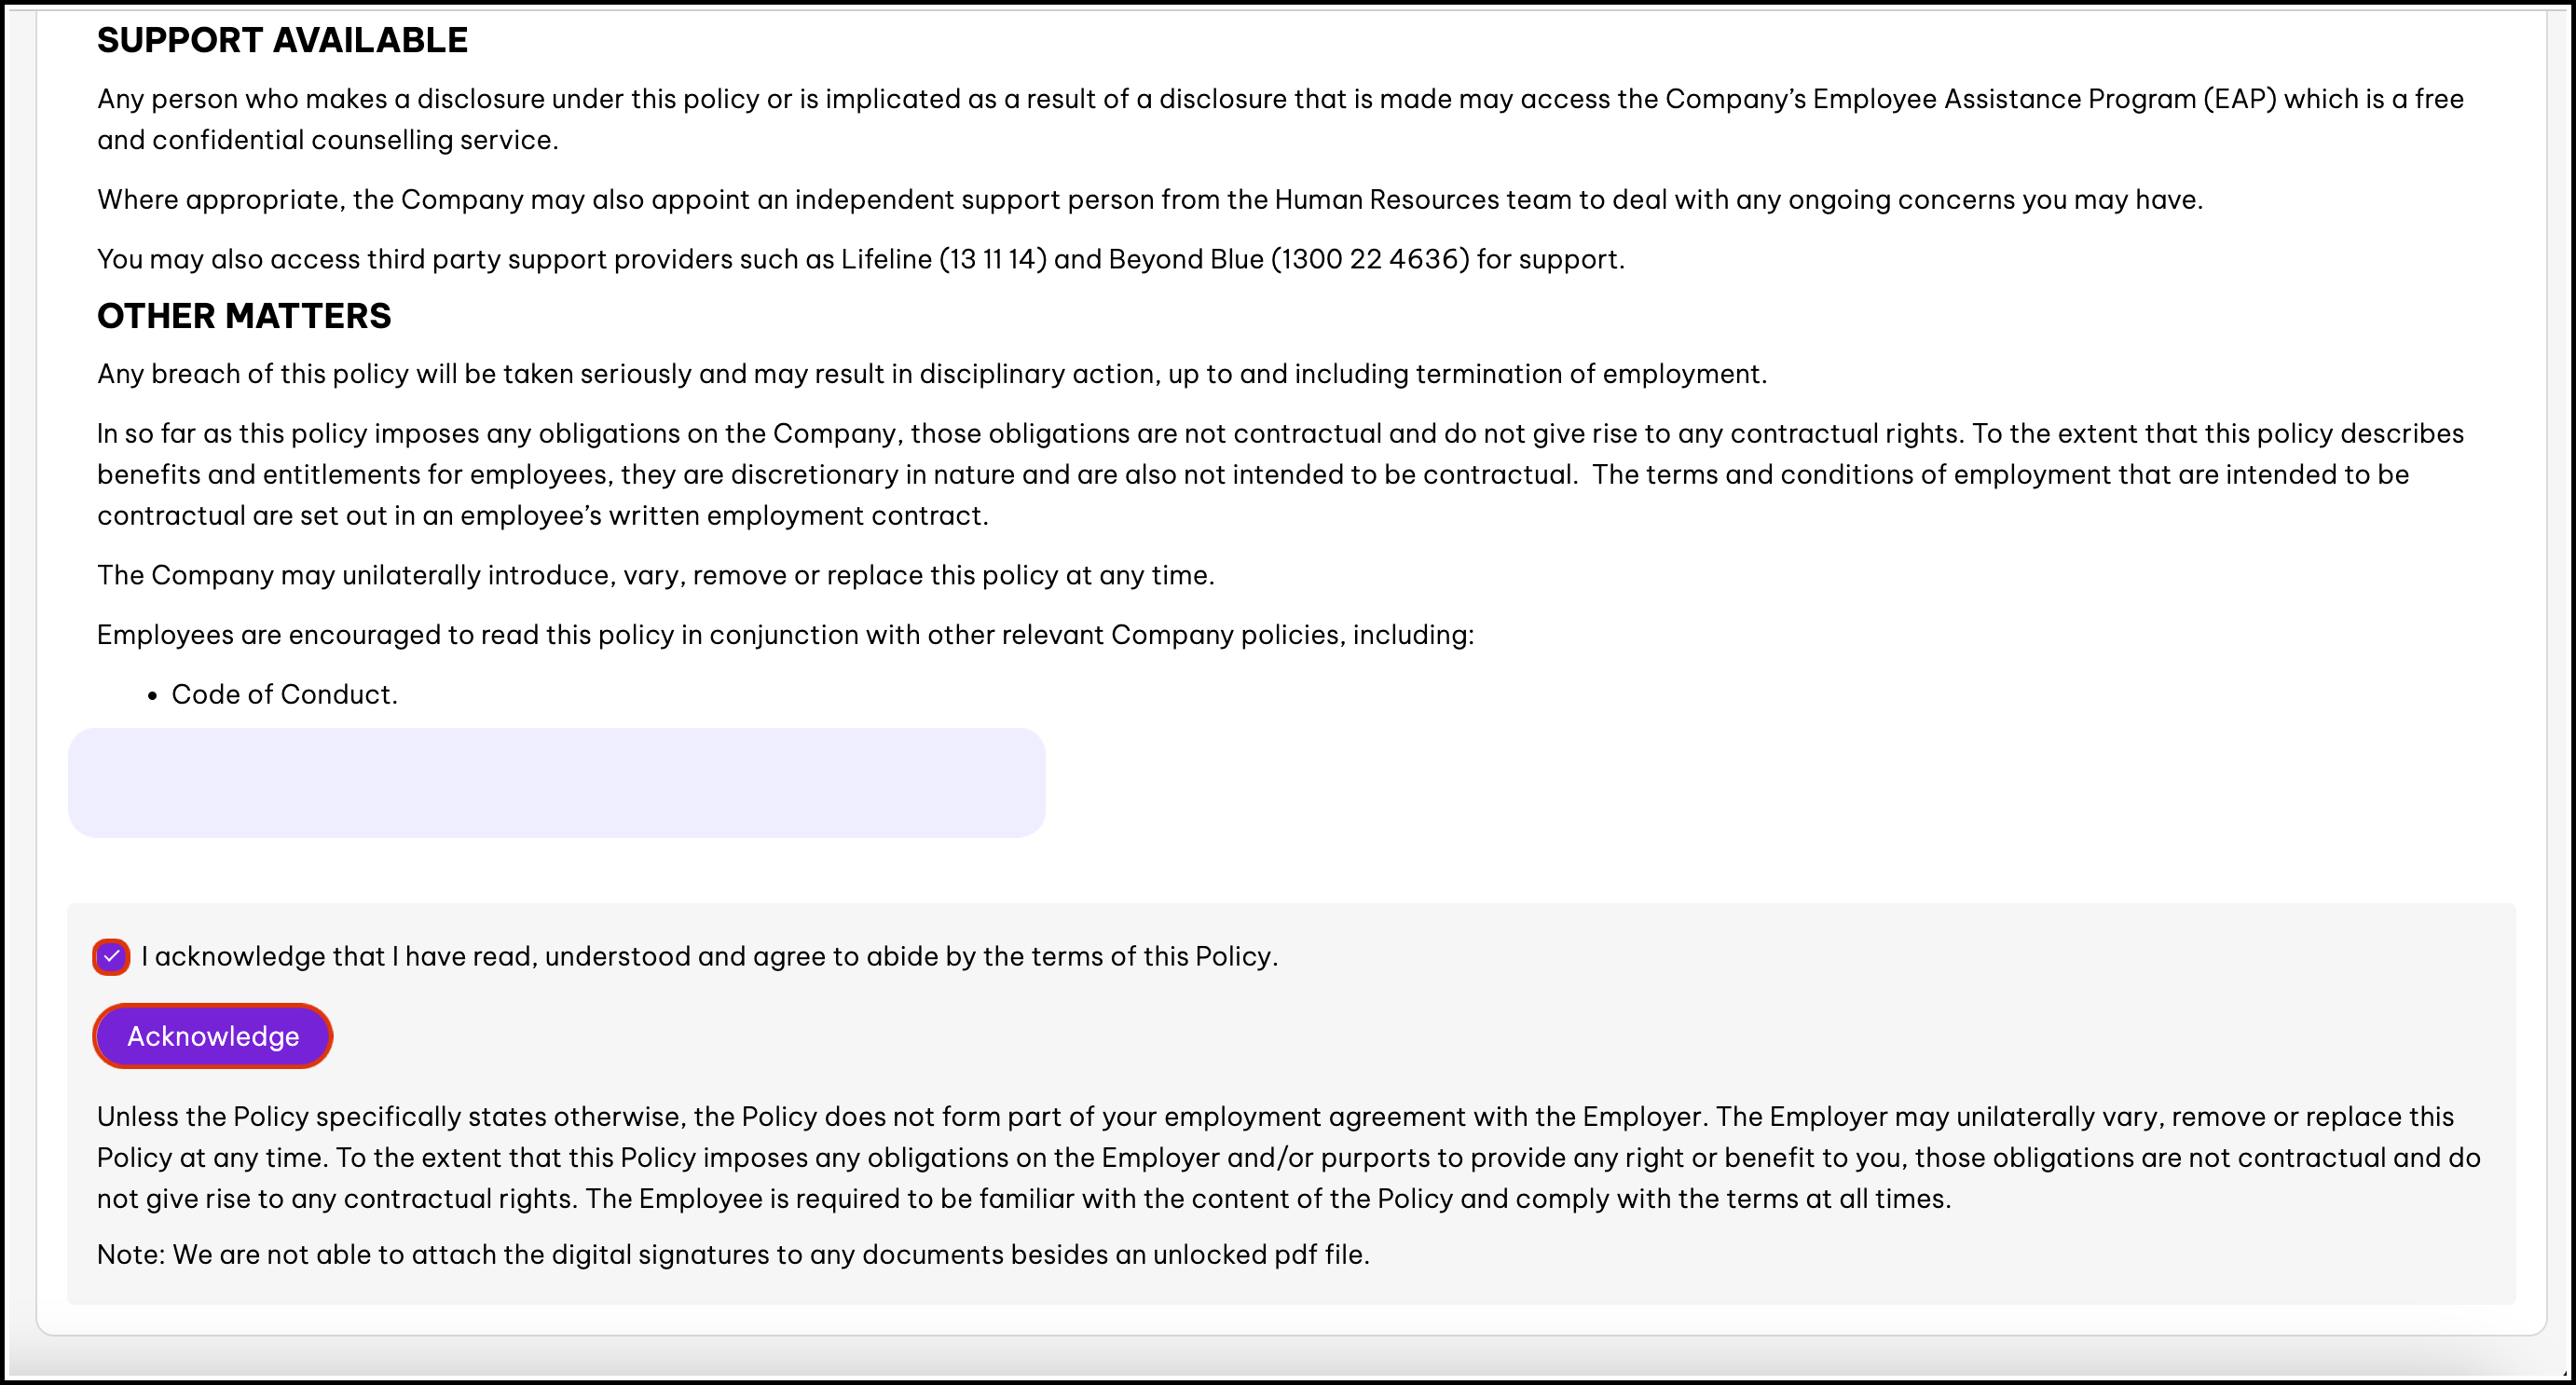Click the 'Any breach of this policy' sentence
Screen dimensions: 2576x1385
[931, 374]
